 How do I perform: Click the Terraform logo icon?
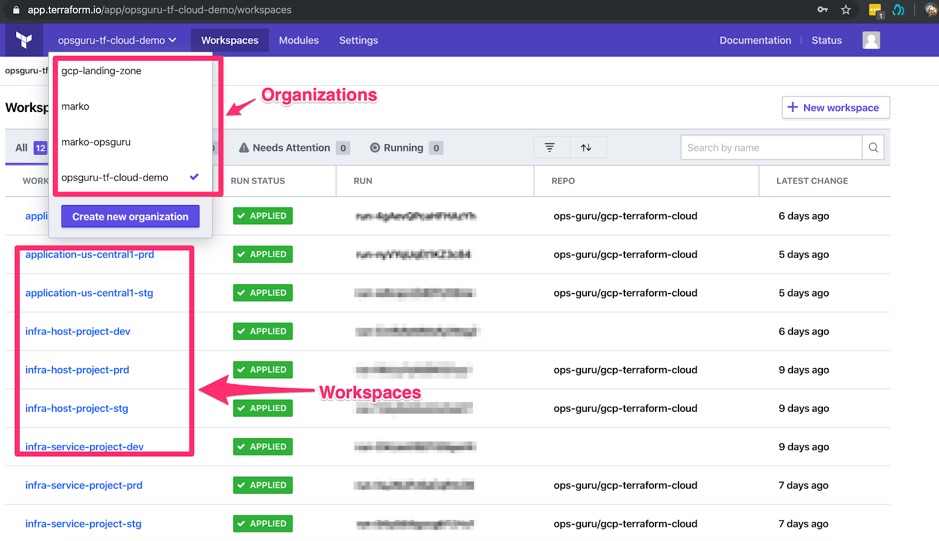(x=24, y=40)
